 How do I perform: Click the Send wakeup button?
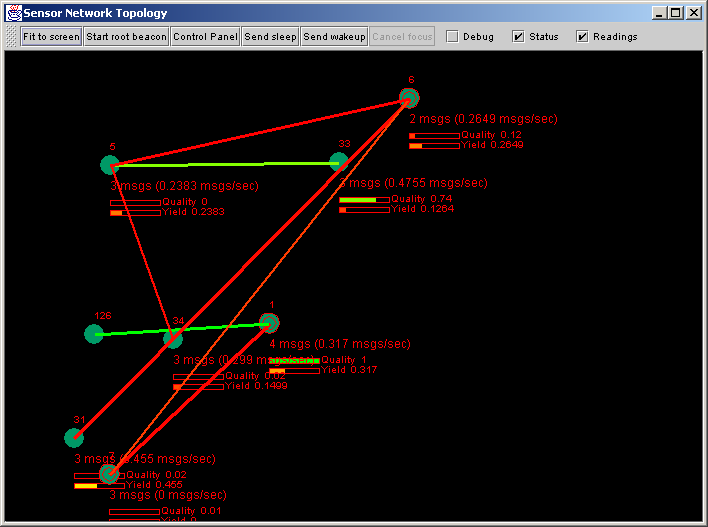pyautogui.click(x=335, y=37)
